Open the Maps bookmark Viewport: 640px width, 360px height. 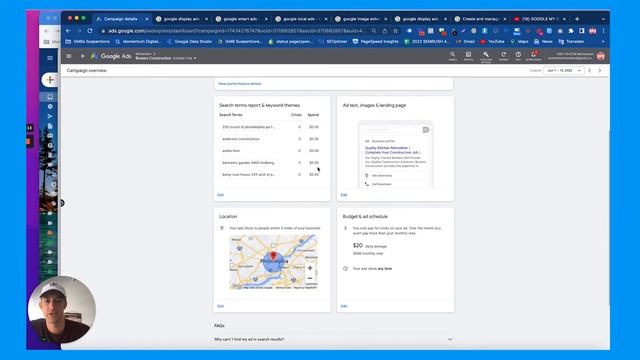pos(520,42)
